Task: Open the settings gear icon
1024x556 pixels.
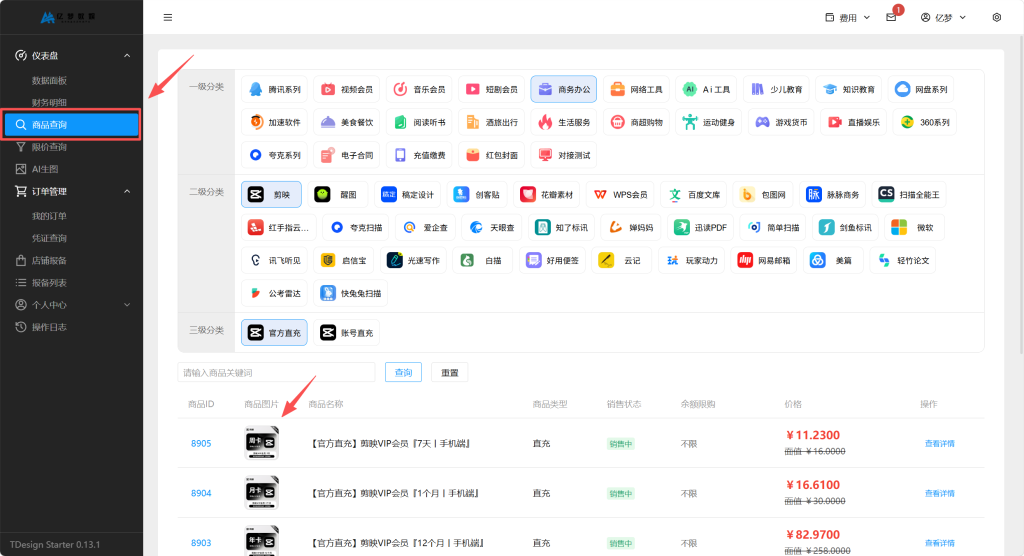Action: tap(997, 18)
